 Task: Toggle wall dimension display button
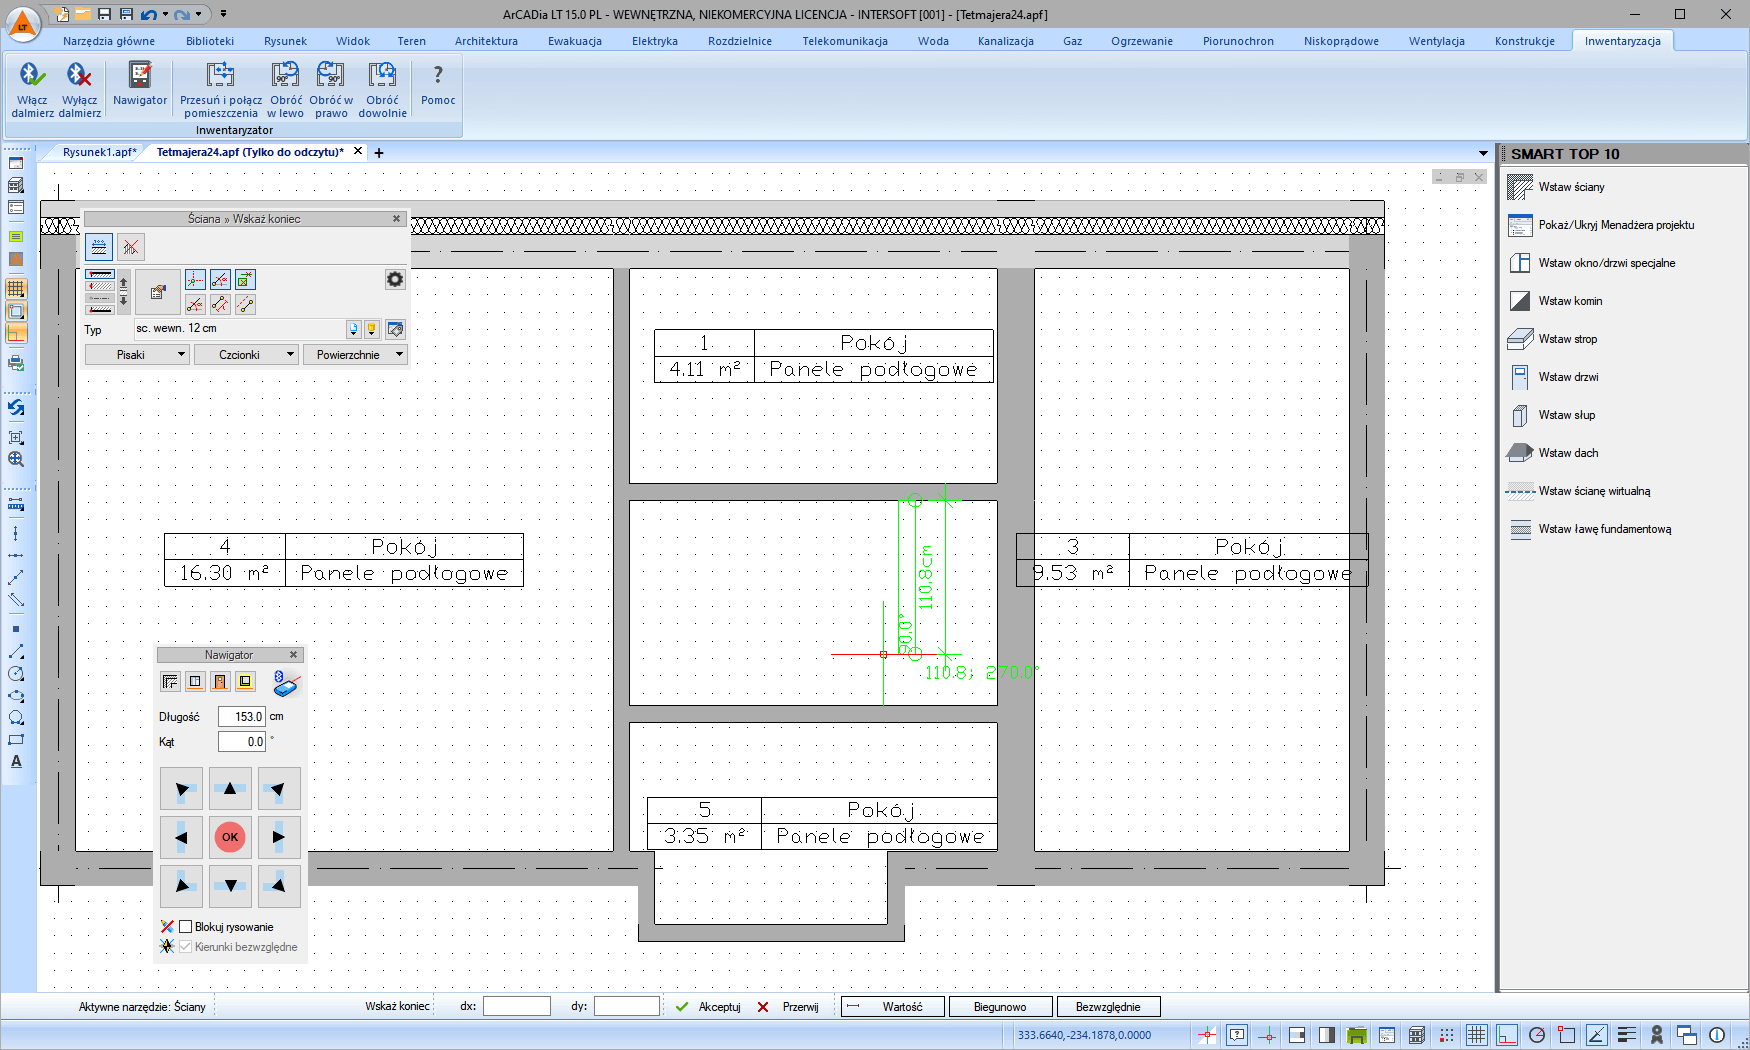99,247
